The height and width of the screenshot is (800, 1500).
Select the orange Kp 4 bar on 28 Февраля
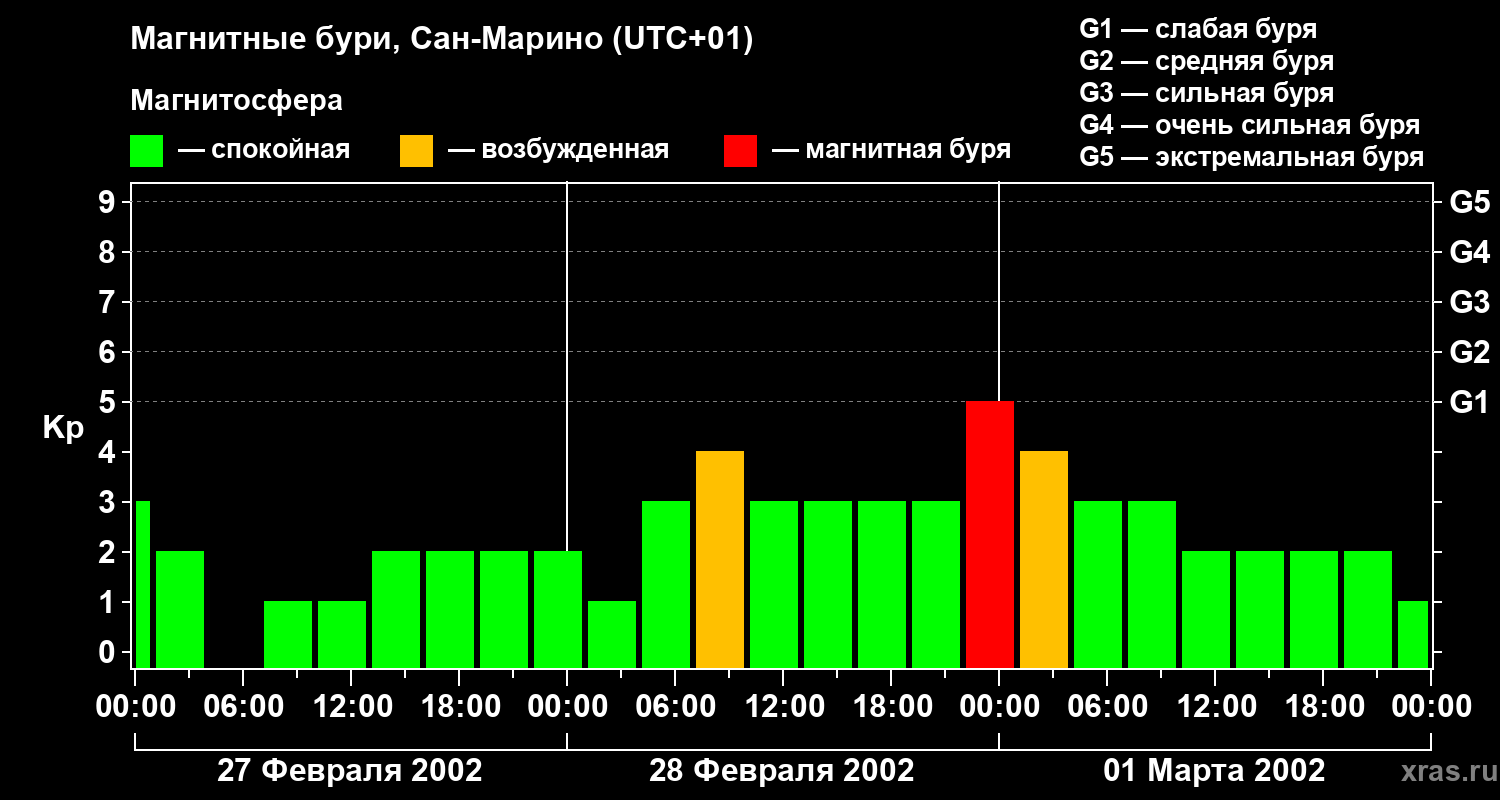click(x=720, y=559)
